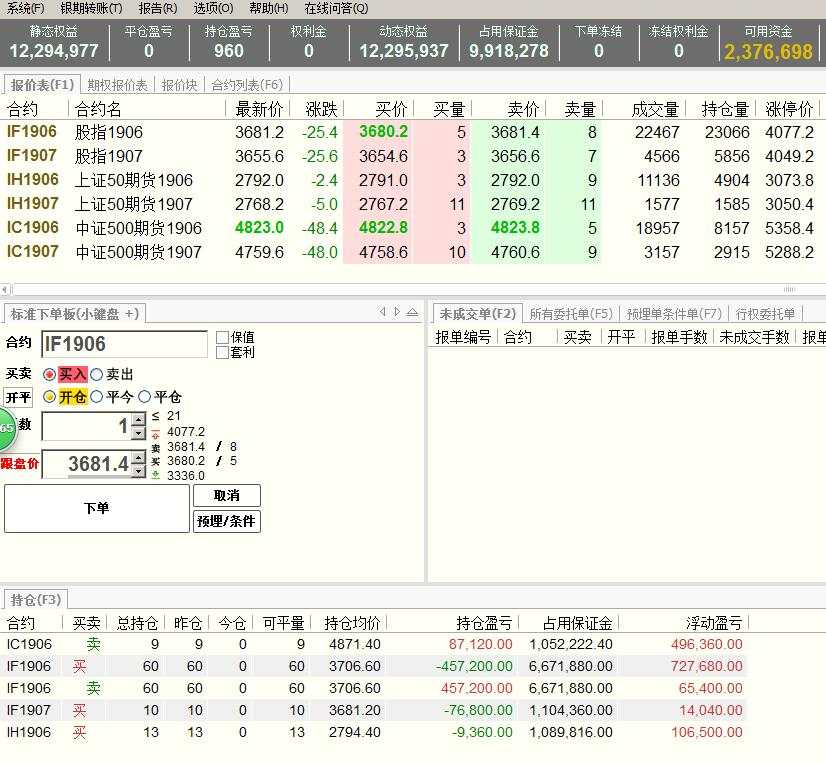The width and height of the screenshot is (826, 763).
Task: Select the IH1906 买 position row
Action: [374, 732]
